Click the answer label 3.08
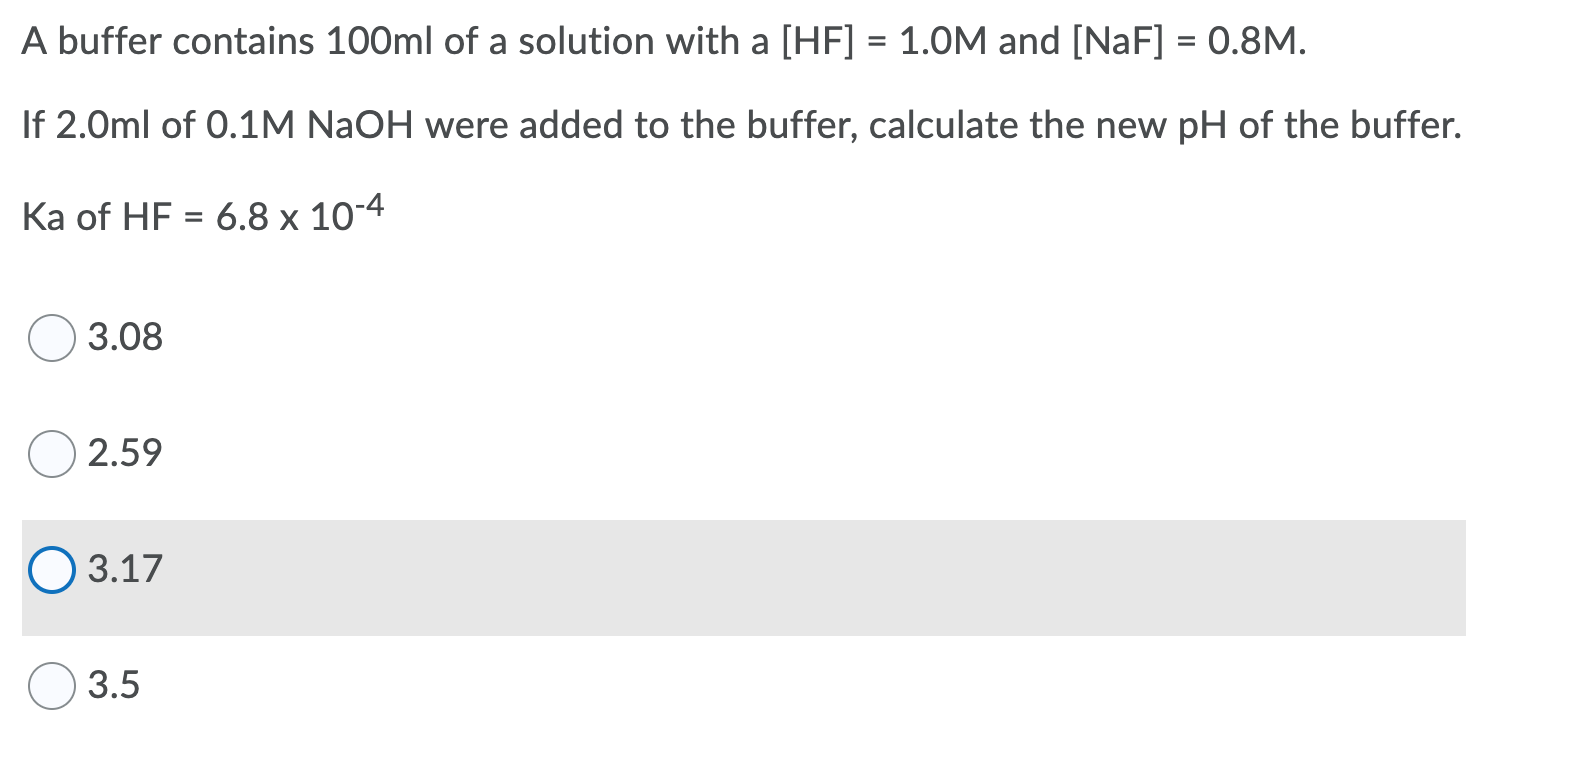 [x=124, y=339]
